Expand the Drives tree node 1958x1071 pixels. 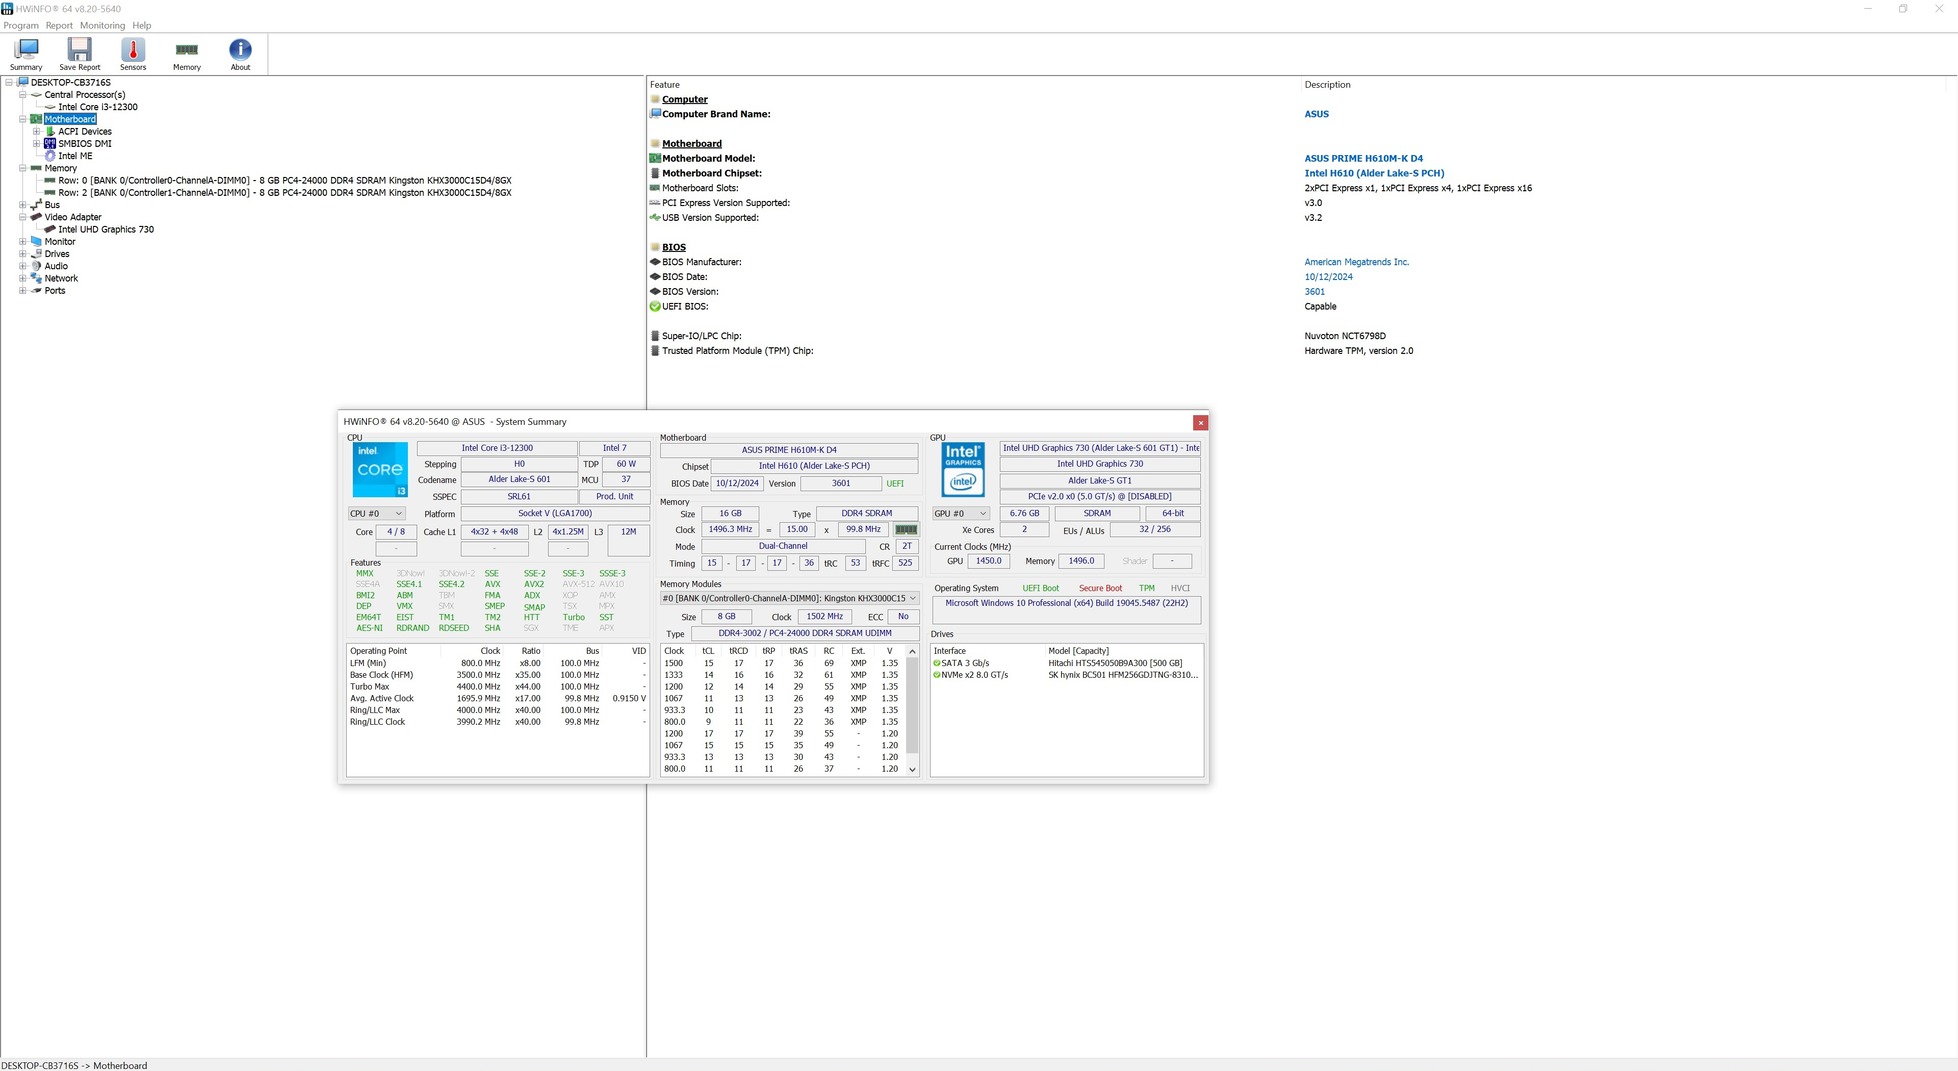click(23, 254)
